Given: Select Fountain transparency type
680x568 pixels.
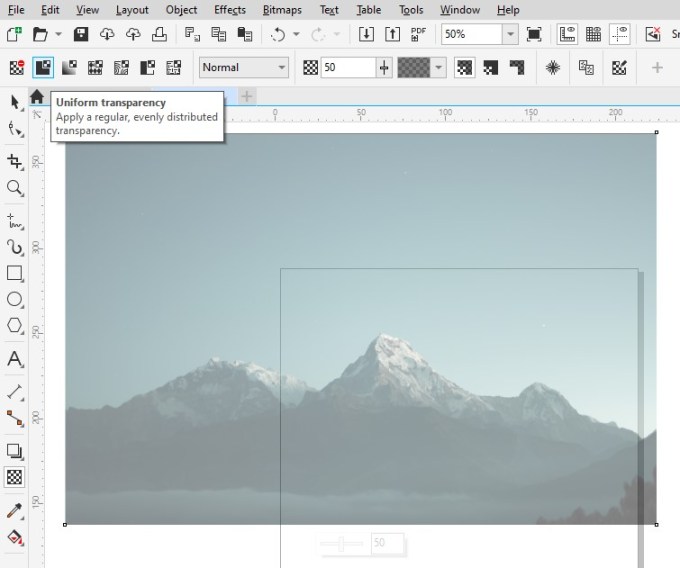Looking at the screenshot, I should (x=69, y=68).
